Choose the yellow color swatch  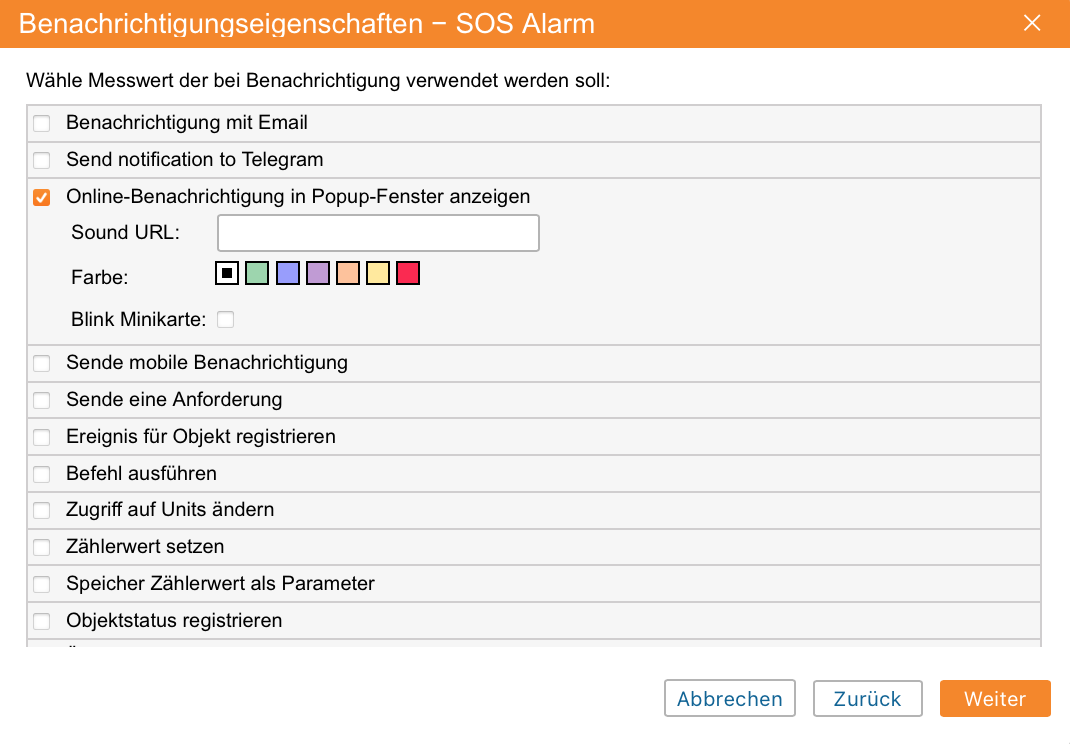pyautogui.click(x=378, y=273)
